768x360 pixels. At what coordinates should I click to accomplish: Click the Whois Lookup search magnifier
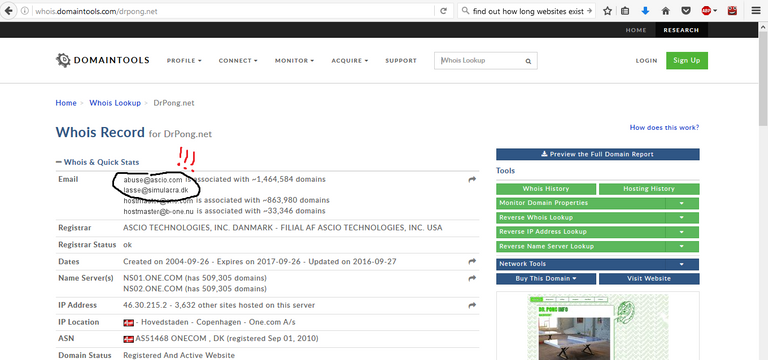click(528, 61)
